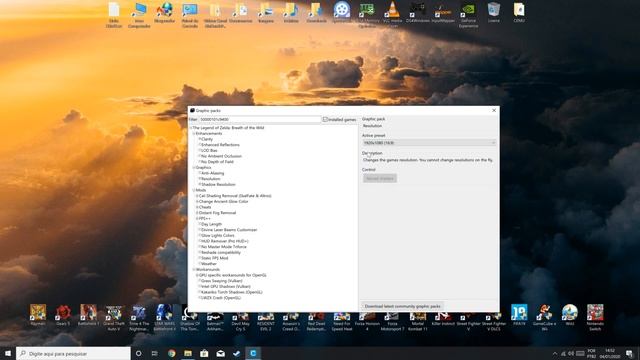The height and width of the screenshot is (360, 640).
Task: Launch the FIFA 19 desktop shortcut
Action: (x=519, y=315)
